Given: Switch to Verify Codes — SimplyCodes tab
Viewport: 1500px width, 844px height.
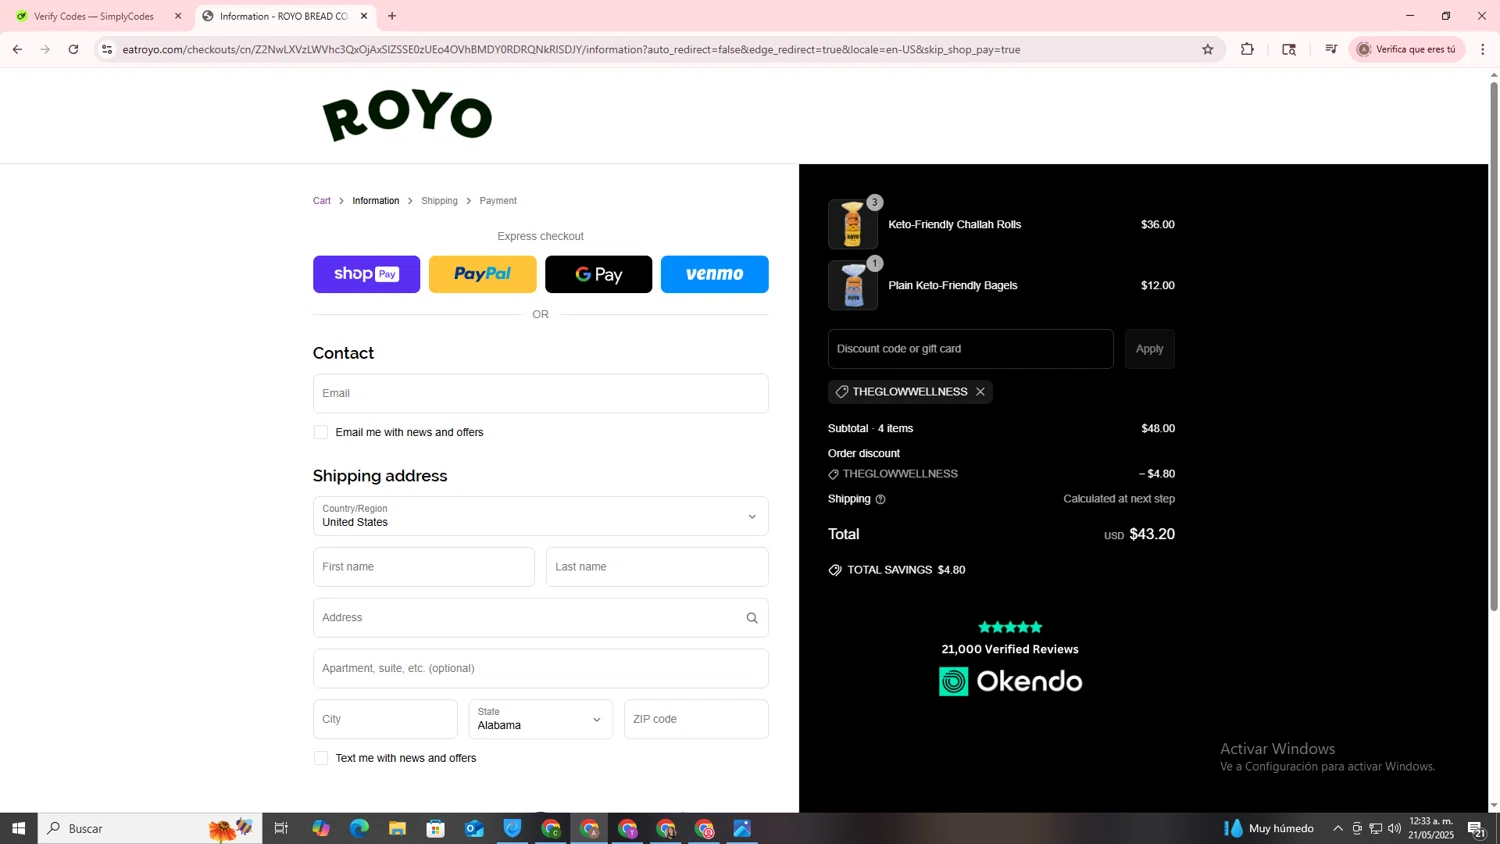Looking at the screenshot, I should [x=96, y=16].
